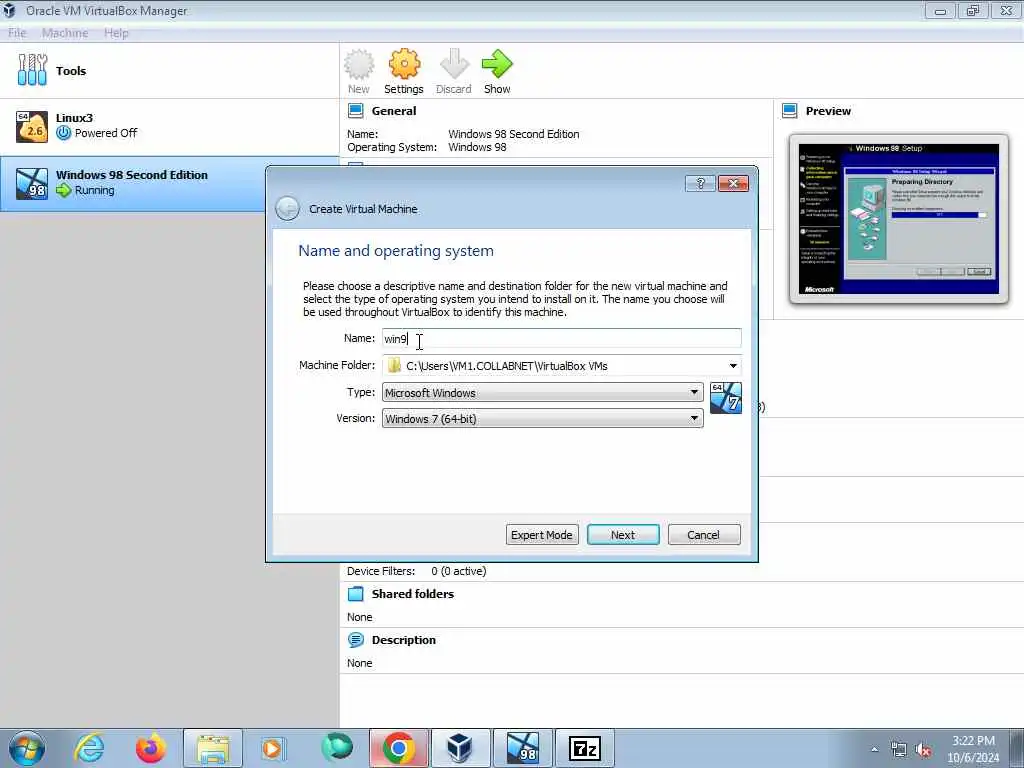Click the Next button

click(x=623, y=535)
